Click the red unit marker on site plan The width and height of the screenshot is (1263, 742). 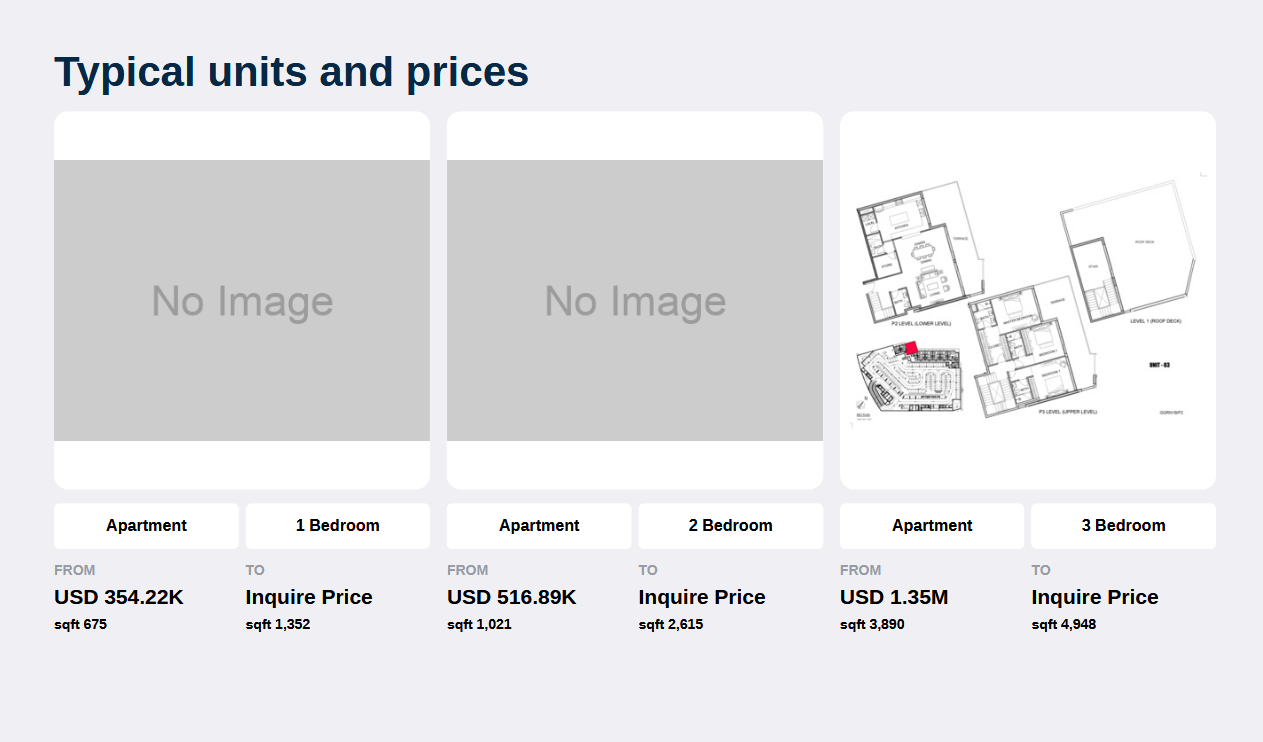911,348
